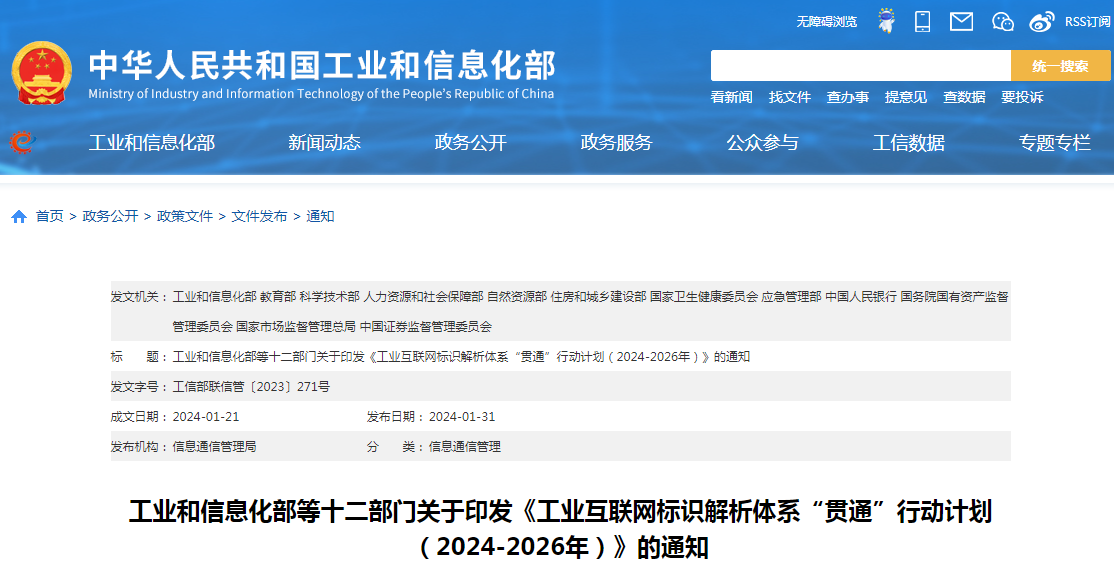Click the ministry name 中华人民共和国工业和信息化部 title
Viewport: 1114px width, 582px height.
[322, 65]
